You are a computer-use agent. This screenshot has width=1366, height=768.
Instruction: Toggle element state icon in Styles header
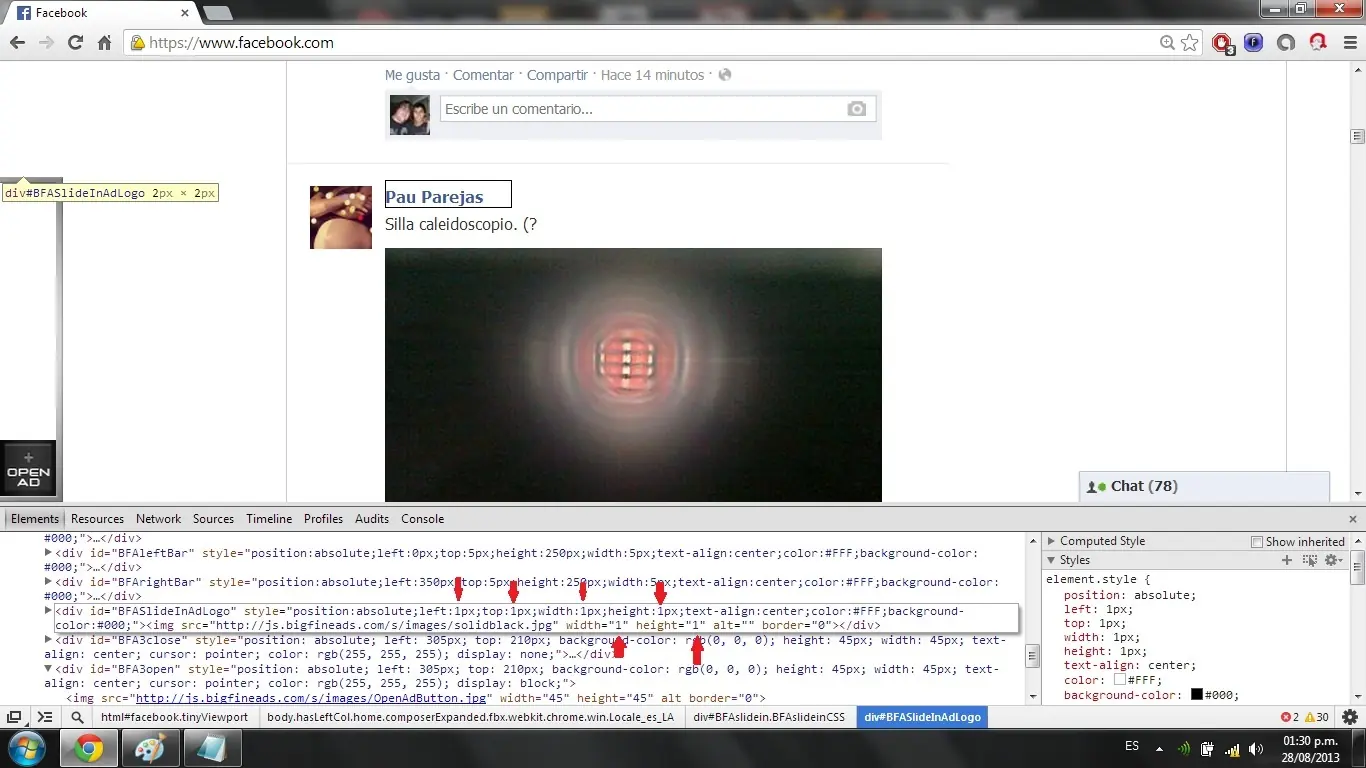click(1310, 560)
